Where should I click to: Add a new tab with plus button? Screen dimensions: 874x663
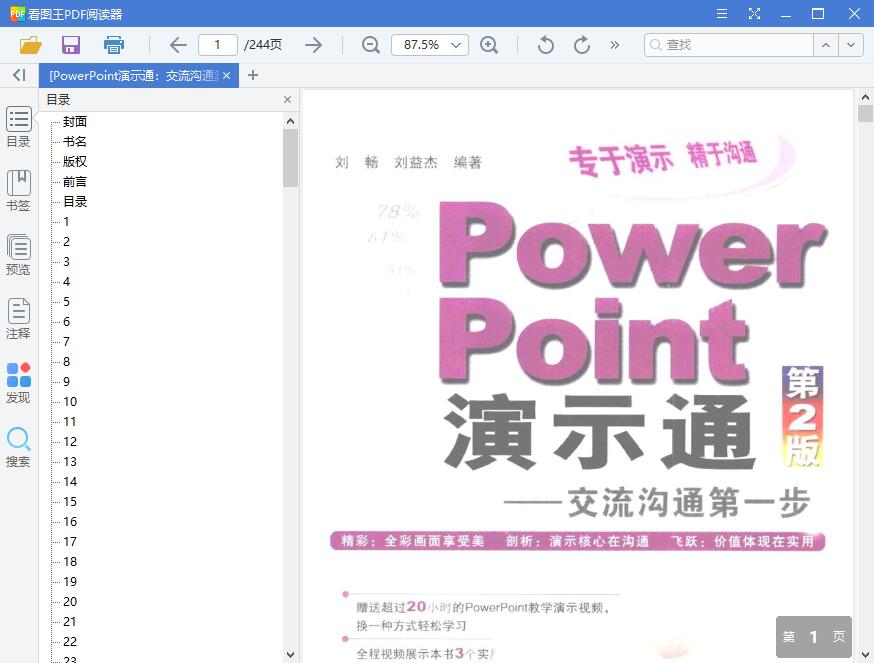(253, 75)
